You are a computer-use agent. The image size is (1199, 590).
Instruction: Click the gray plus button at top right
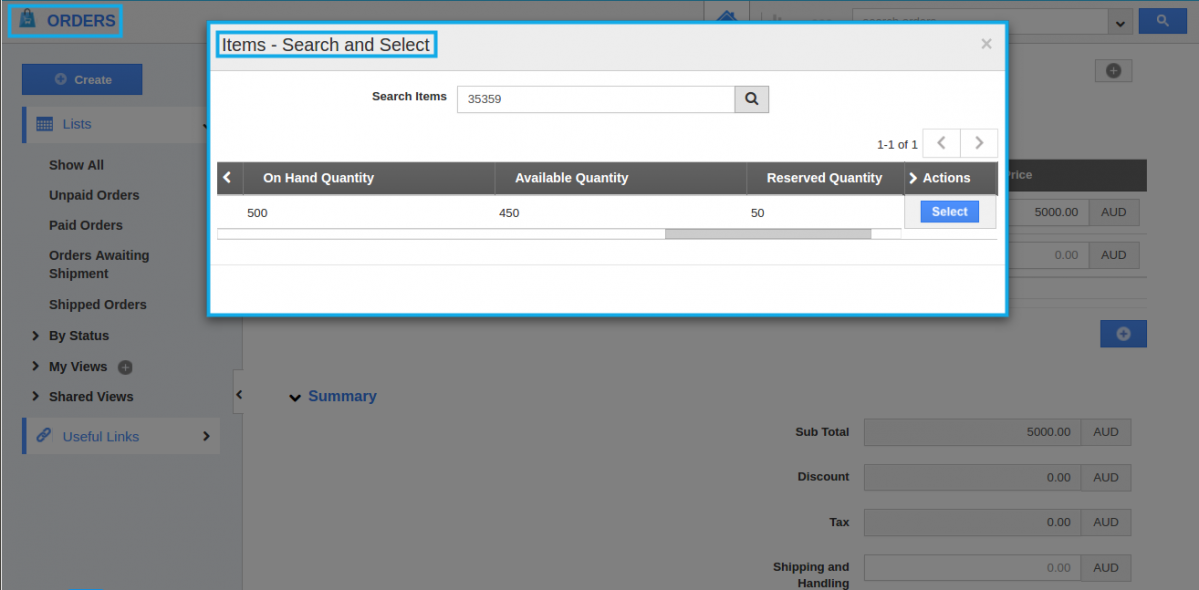1113,70
